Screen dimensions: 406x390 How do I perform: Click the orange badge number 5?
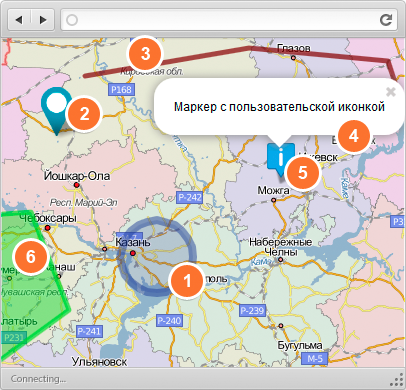coord(303,173)
